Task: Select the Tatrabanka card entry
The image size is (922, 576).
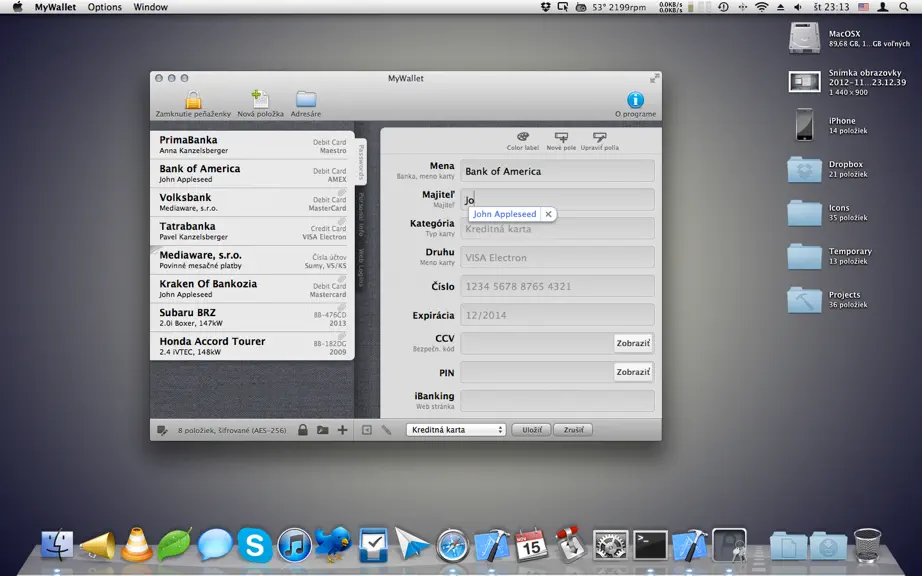Action: click(252, 231)
